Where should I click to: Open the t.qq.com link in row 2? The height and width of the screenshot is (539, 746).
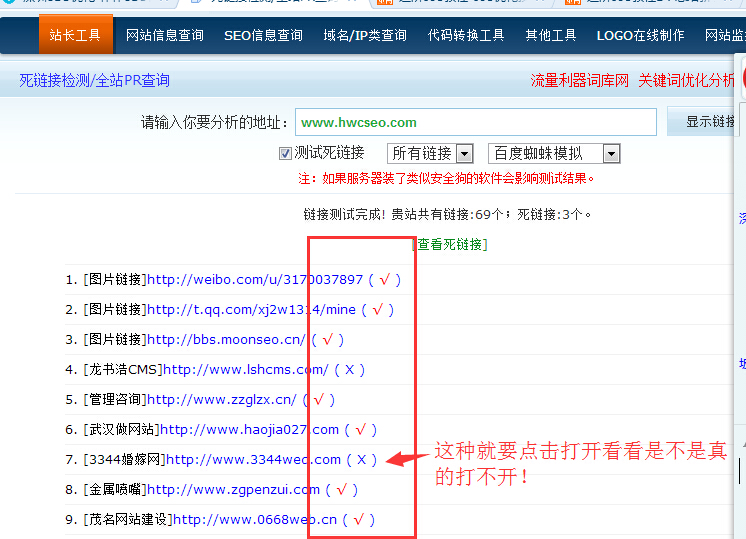pyautogui.click(x=251, y=310)
